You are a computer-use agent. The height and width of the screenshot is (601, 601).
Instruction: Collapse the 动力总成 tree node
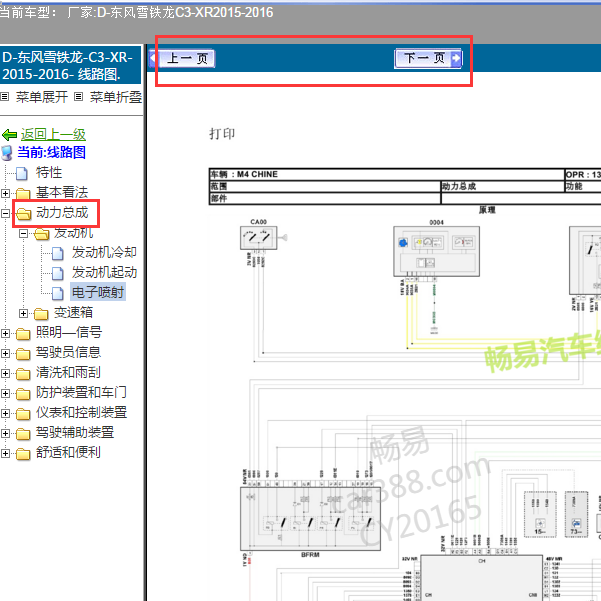[5, 213]
